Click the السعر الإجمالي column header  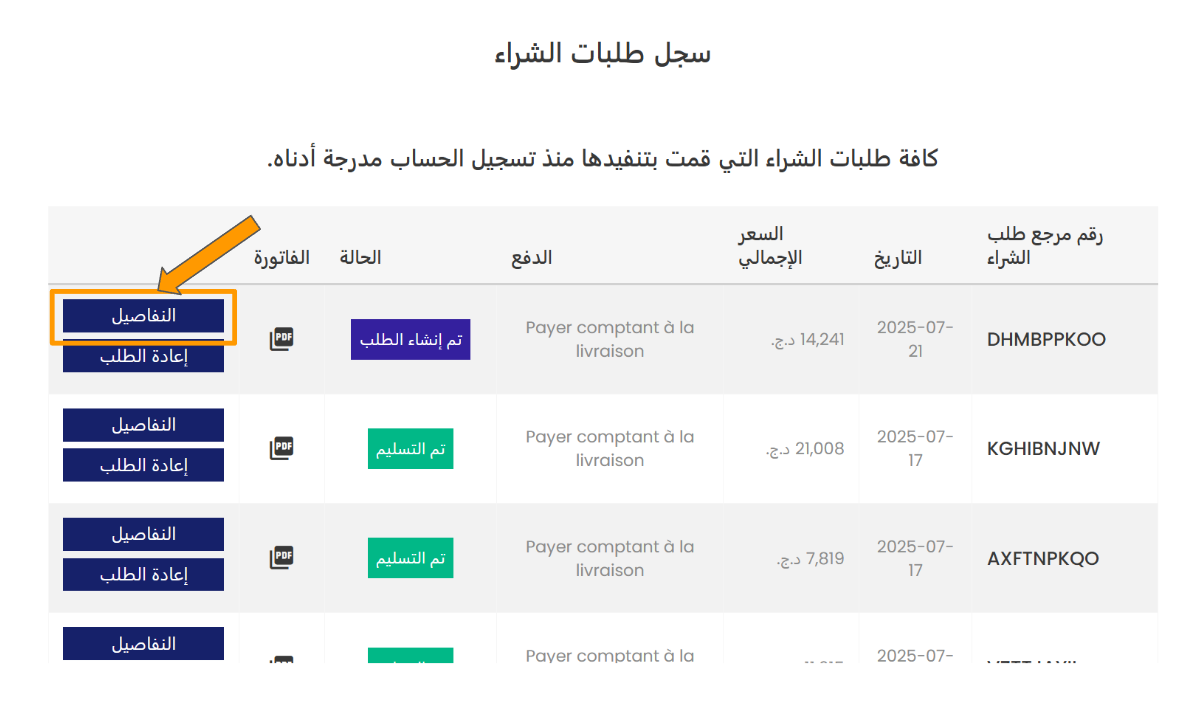770,247
